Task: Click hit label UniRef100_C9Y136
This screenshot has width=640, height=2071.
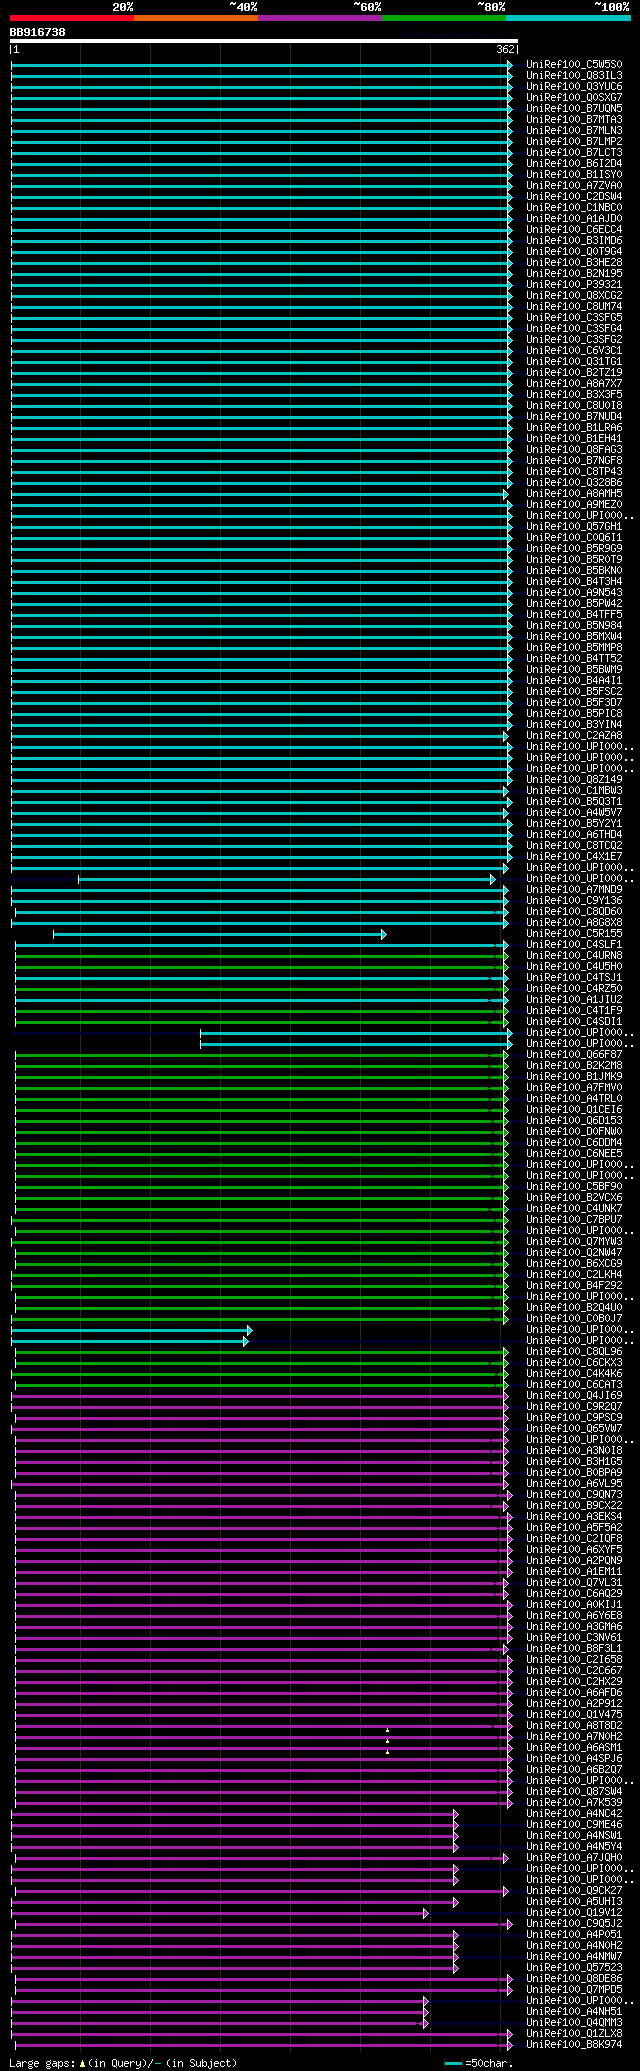Action: 574,901
